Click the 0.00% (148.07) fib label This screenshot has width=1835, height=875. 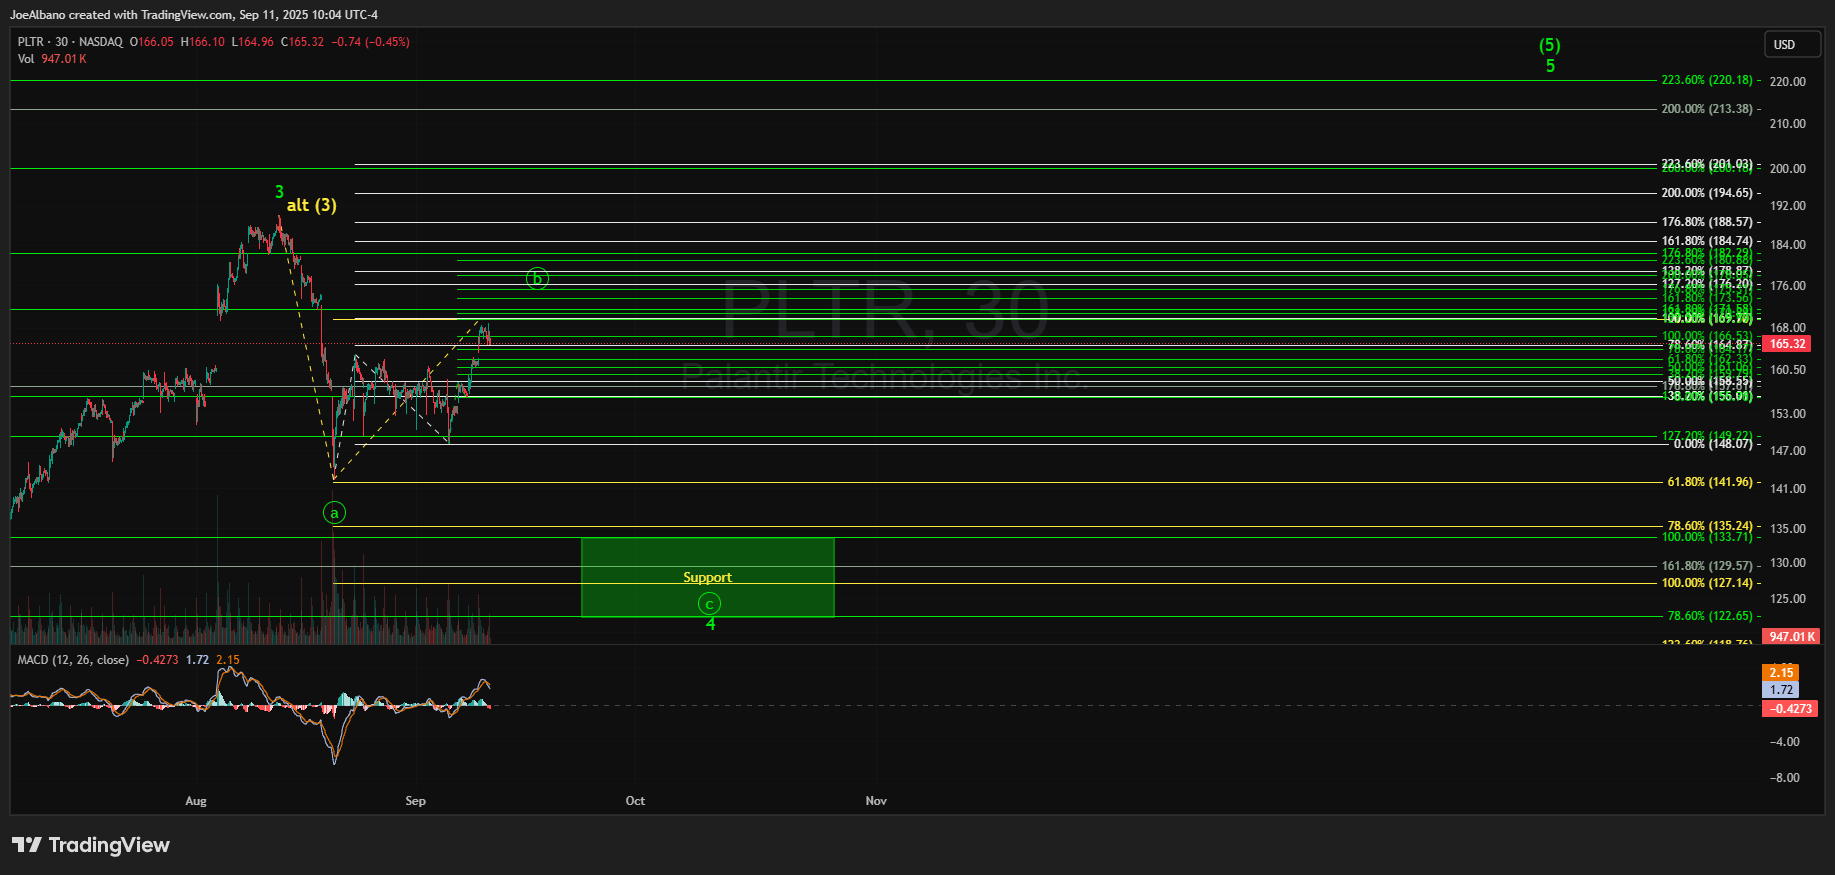pos(1713,443)
